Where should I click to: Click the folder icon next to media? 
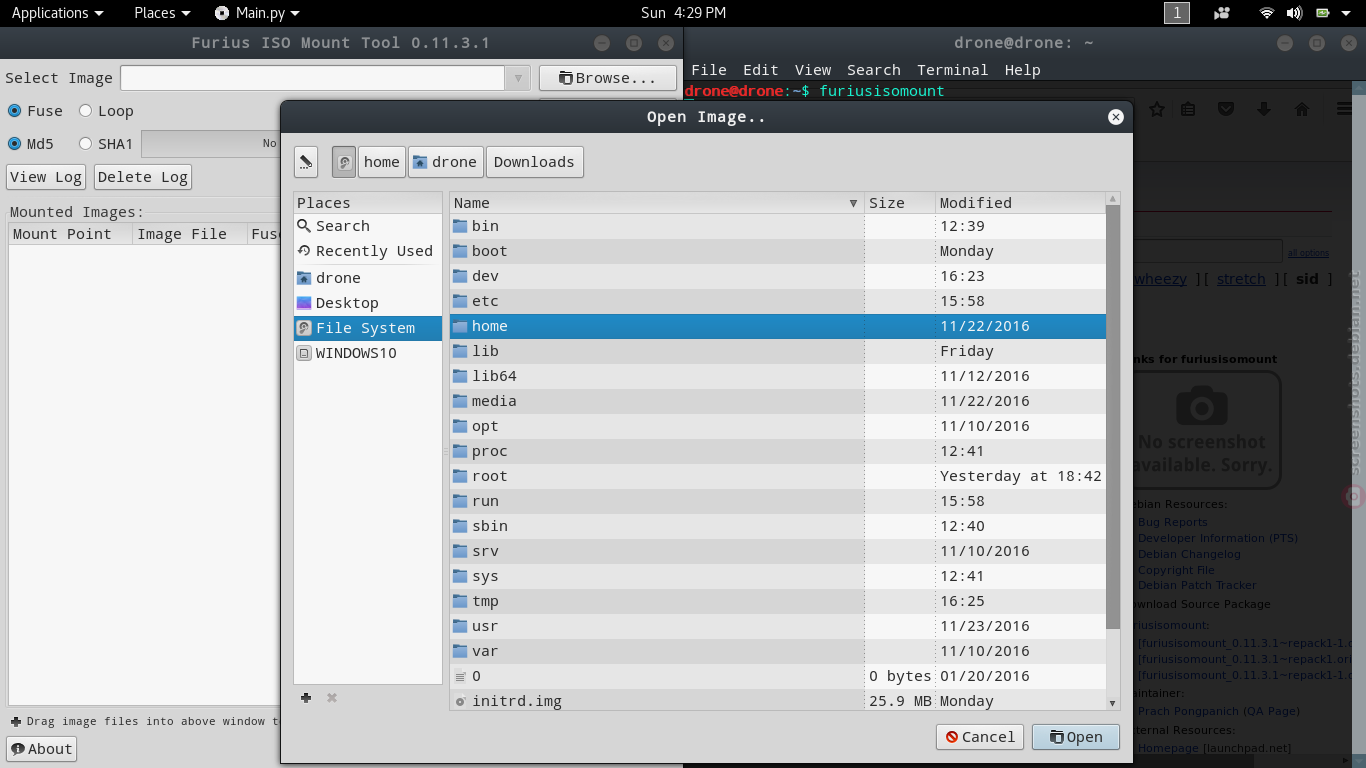[x=460, y=401]
